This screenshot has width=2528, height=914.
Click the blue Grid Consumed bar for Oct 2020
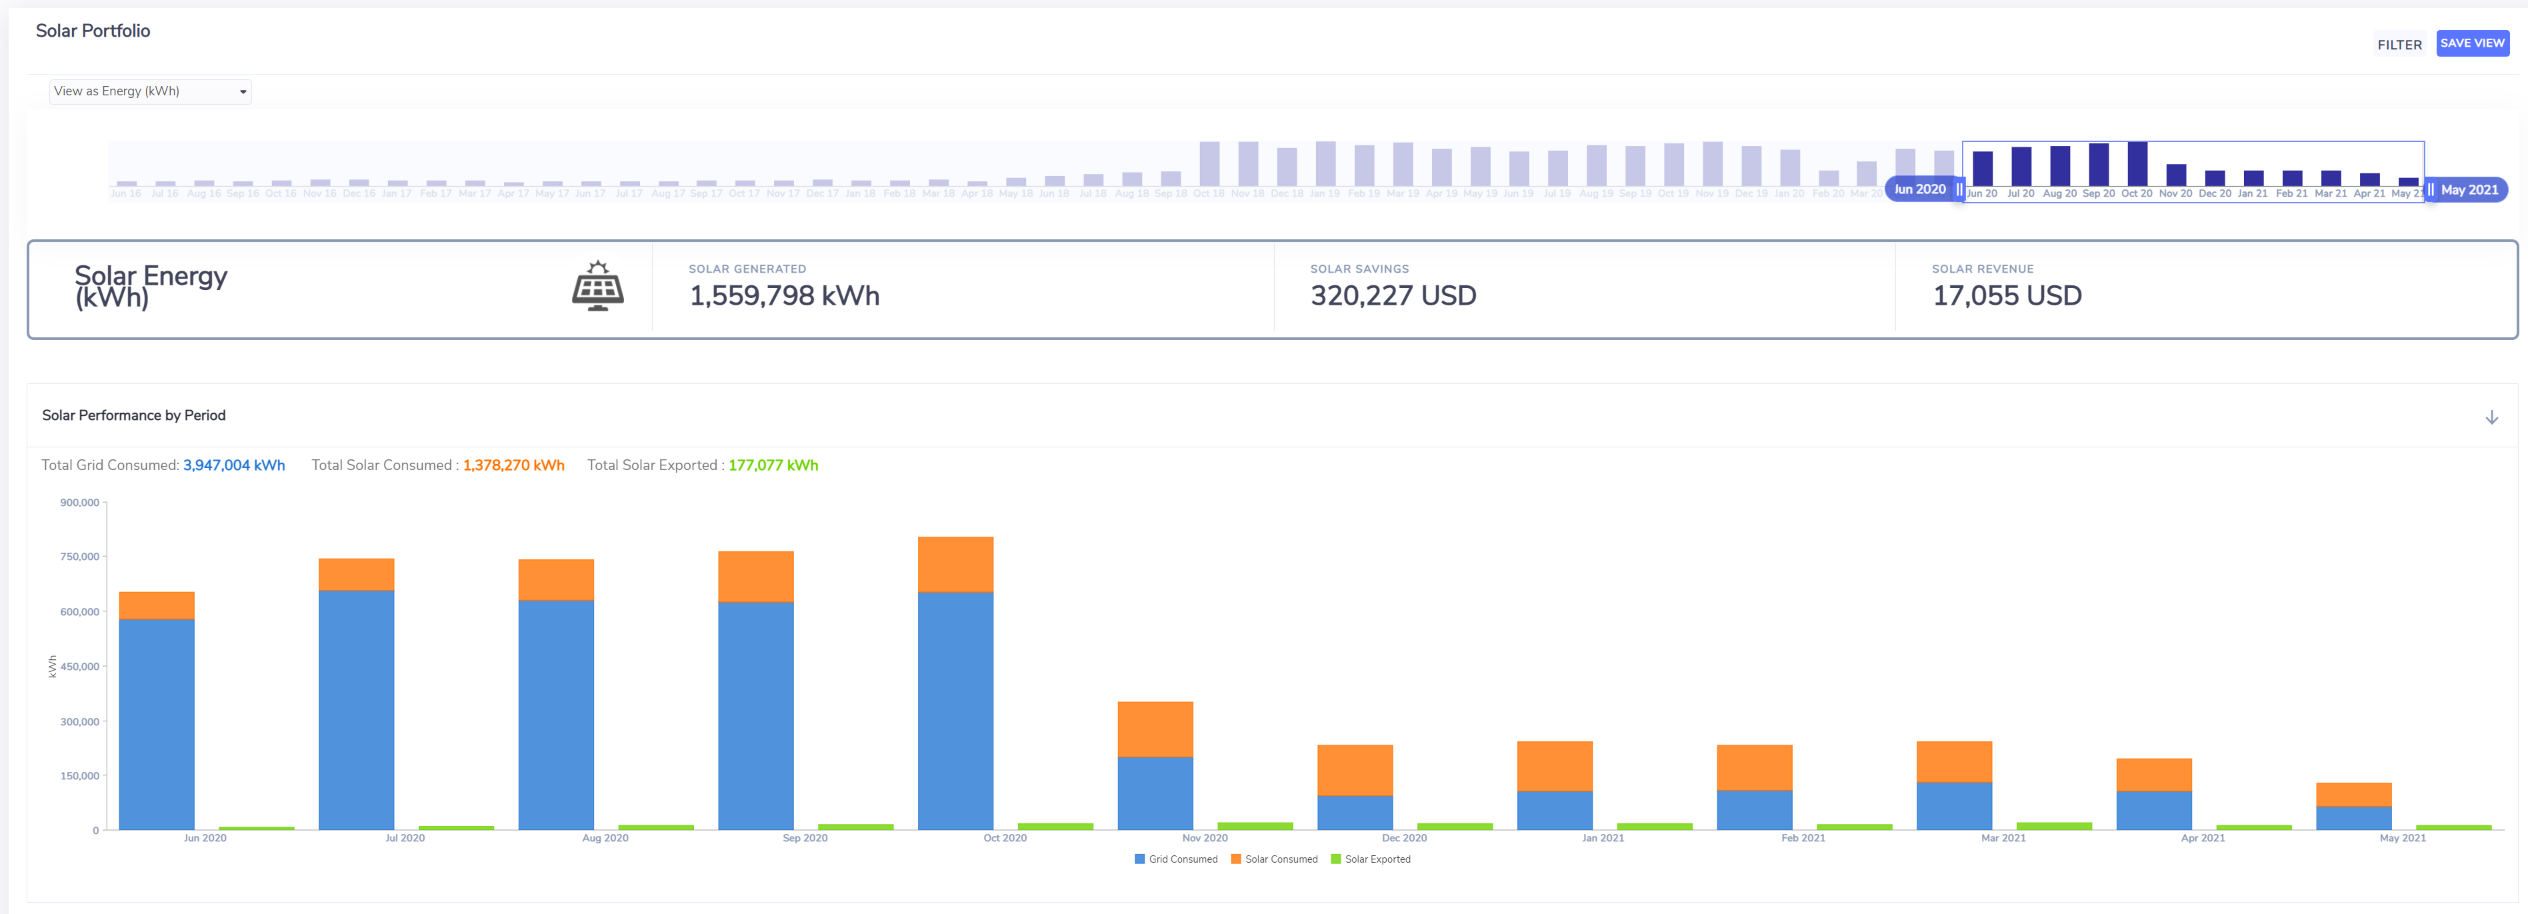pyautogui.click(x=955, y=711)
